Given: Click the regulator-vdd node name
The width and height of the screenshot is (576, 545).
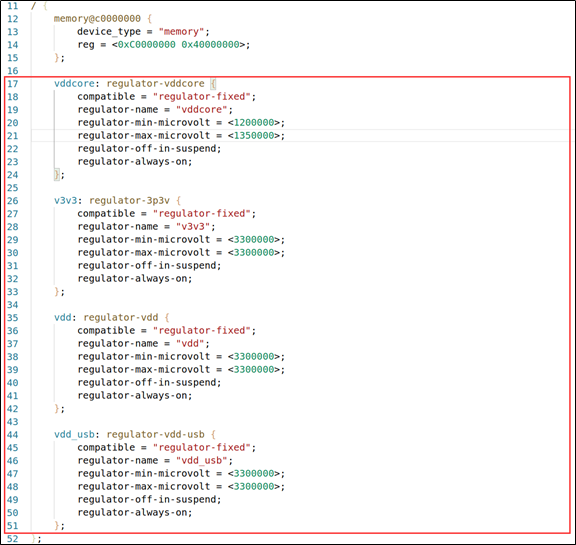Looking at the screenshot, I should point(120,318).
